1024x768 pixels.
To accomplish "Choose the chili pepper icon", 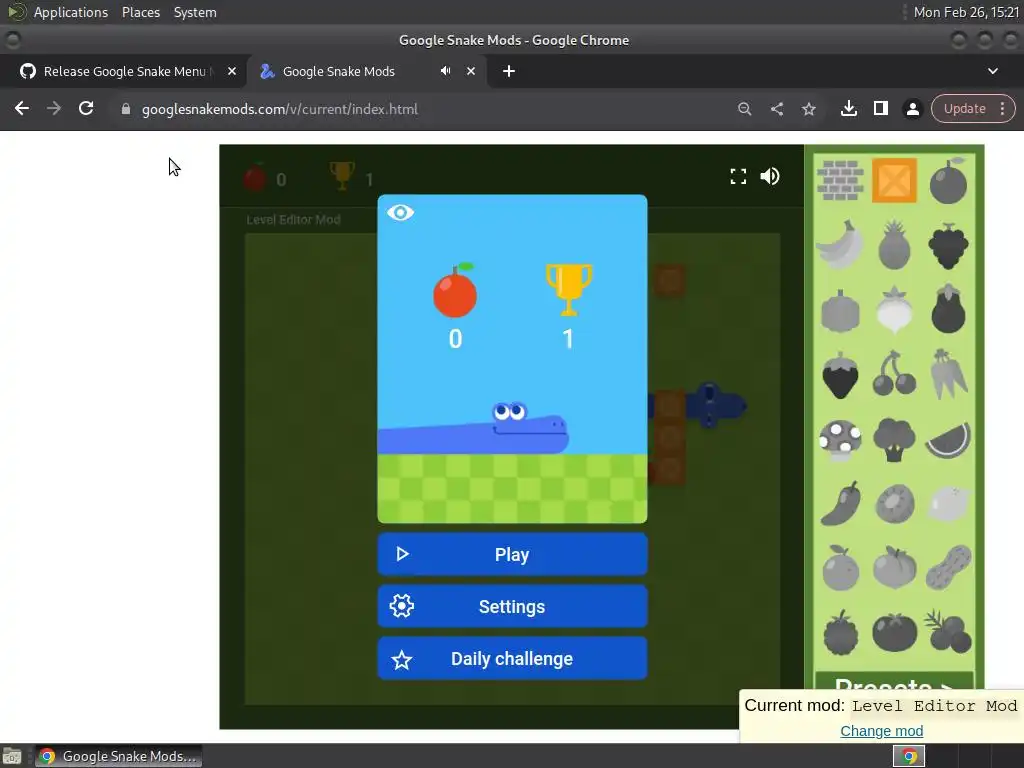I will (840, 504).
